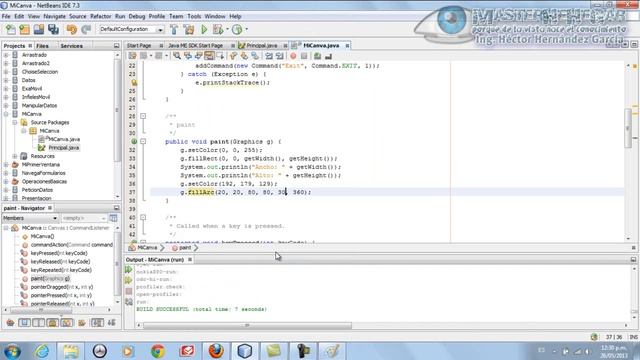
Task: Switch to the Services tab
Action: (71, 46)
